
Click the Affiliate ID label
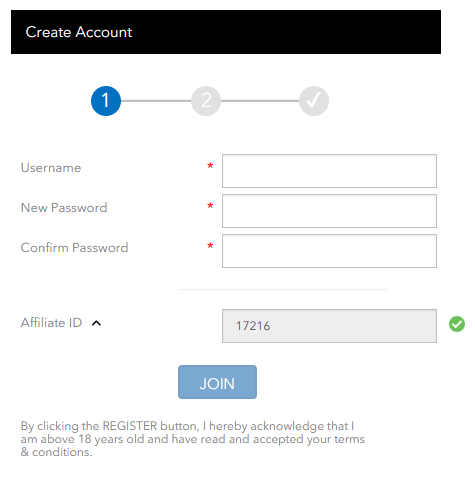point(51,323)
